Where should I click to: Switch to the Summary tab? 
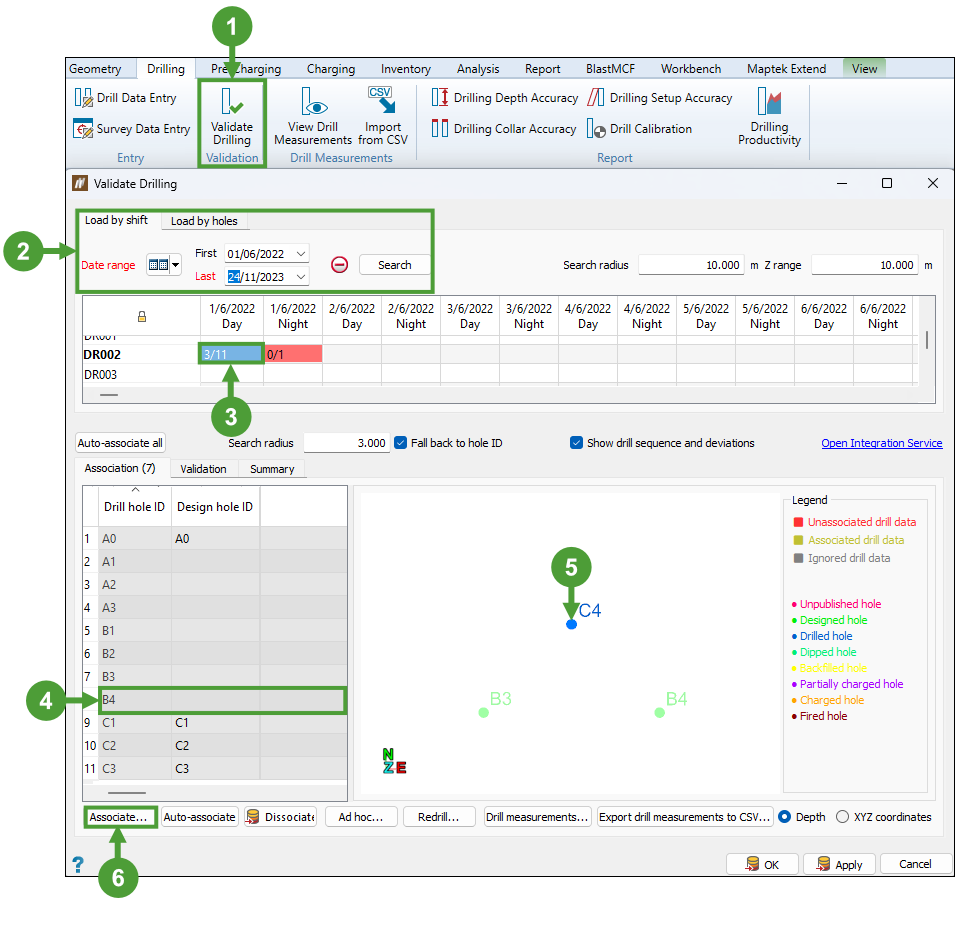point(272,469)
